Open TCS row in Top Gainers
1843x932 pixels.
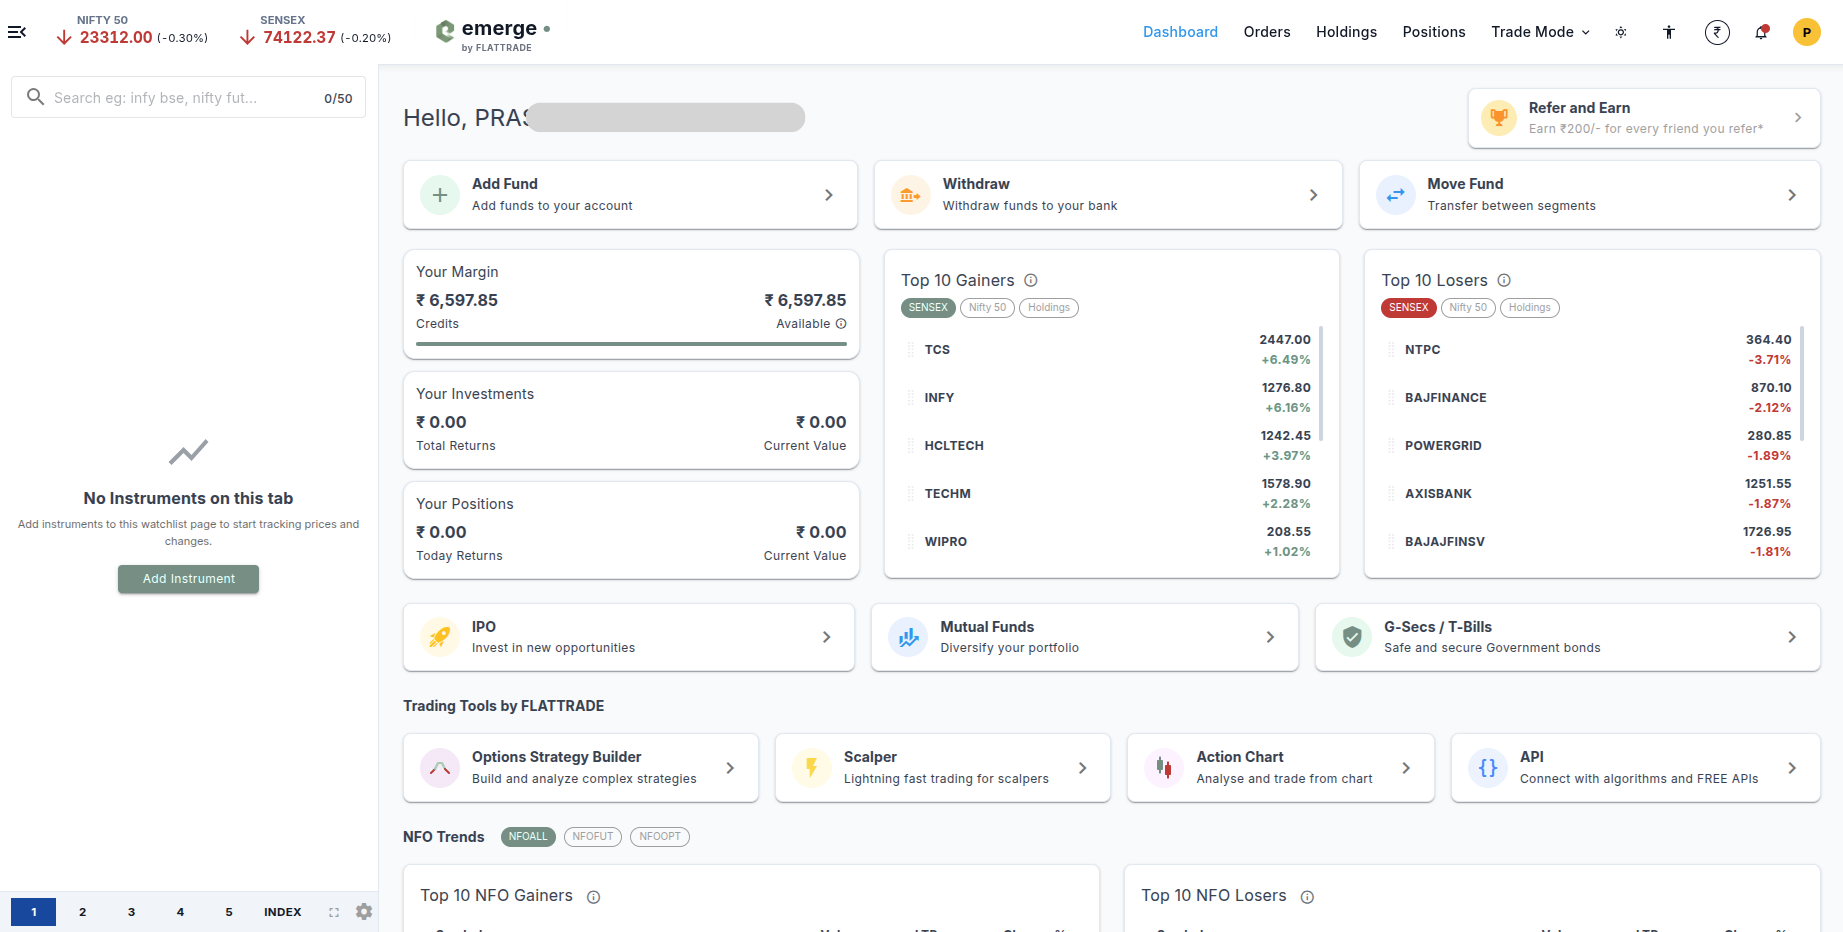(x=1108, y=350)
